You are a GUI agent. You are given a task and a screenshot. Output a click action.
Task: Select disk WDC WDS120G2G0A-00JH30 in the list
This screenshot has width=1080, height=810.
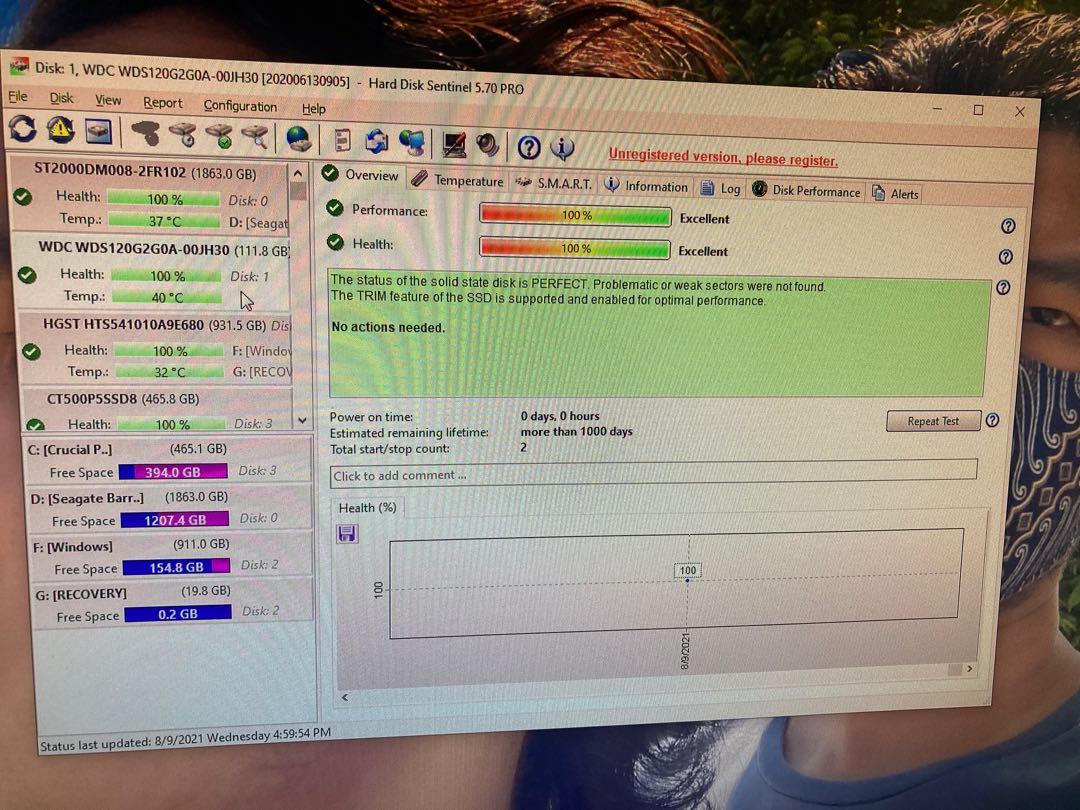point(153,273)
